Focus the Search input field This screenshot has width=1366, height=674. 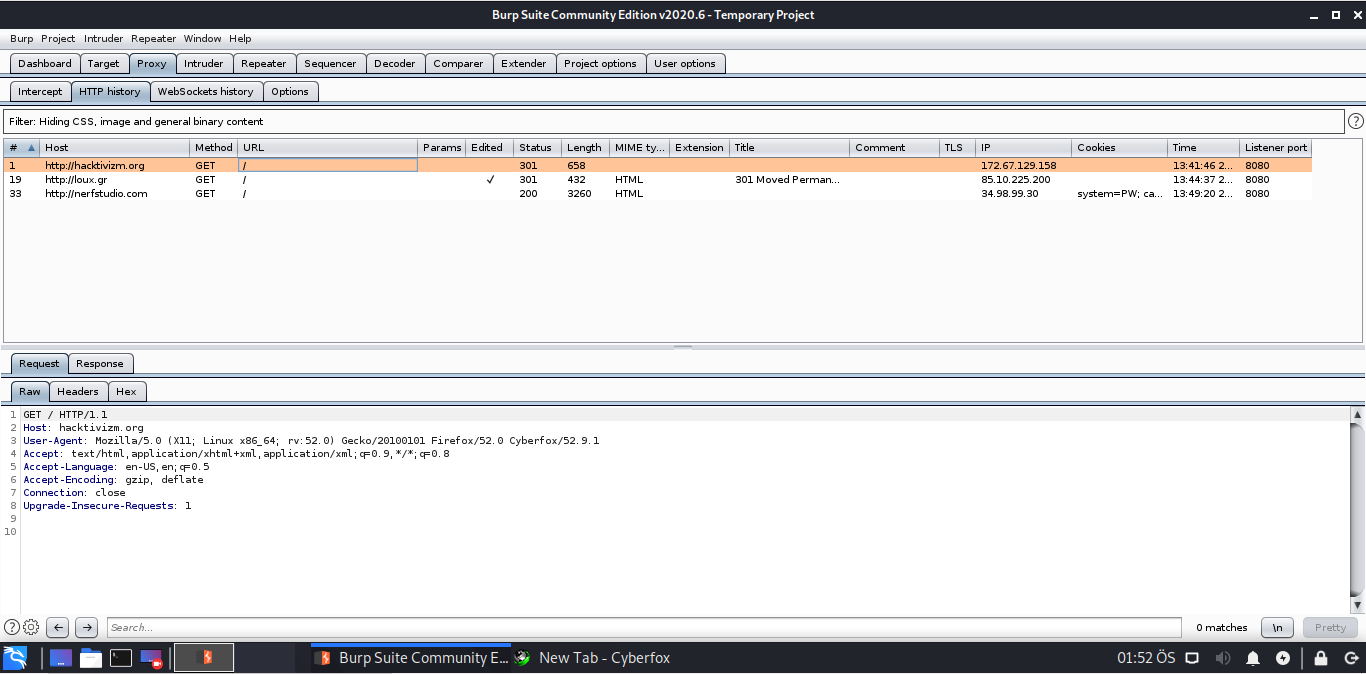pyautogui.click(x=642, y=627)
